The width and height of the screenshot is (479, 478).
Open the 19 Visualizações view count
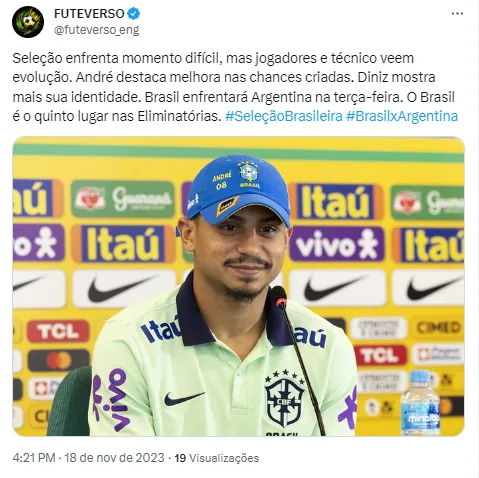[217, 458]
